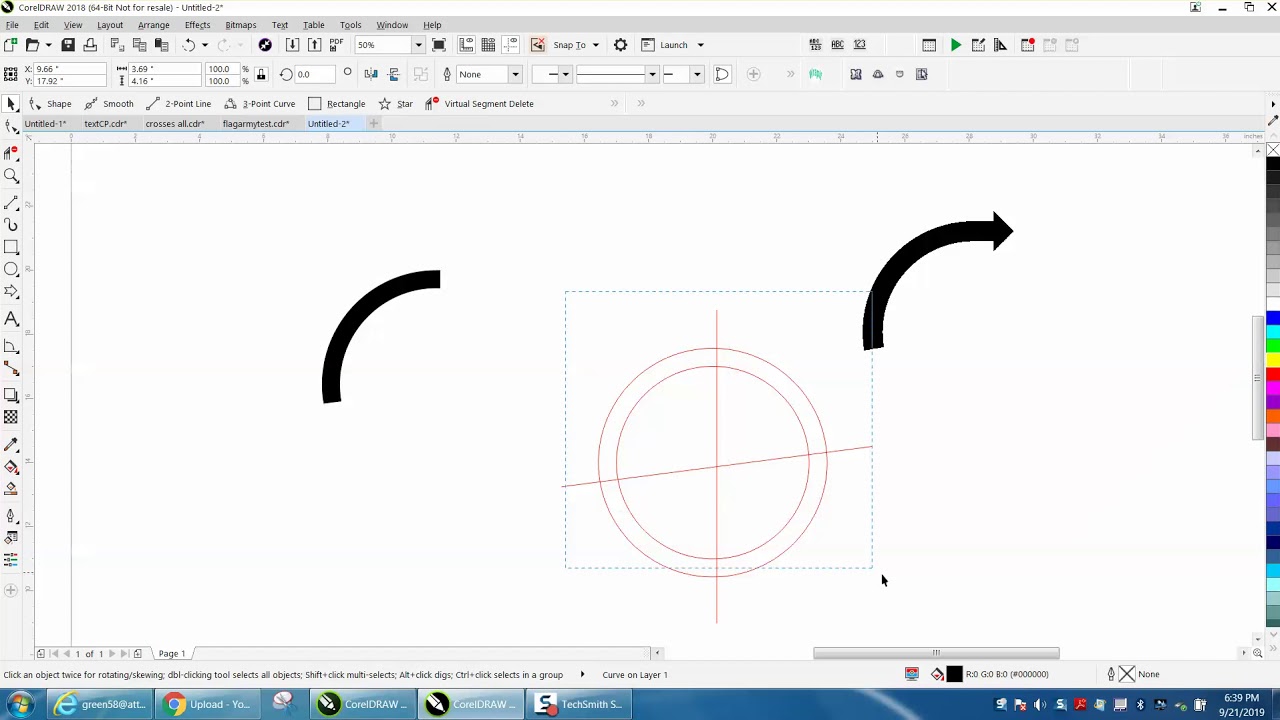
Task: Click the X position field
Action: tap(70, 69)
